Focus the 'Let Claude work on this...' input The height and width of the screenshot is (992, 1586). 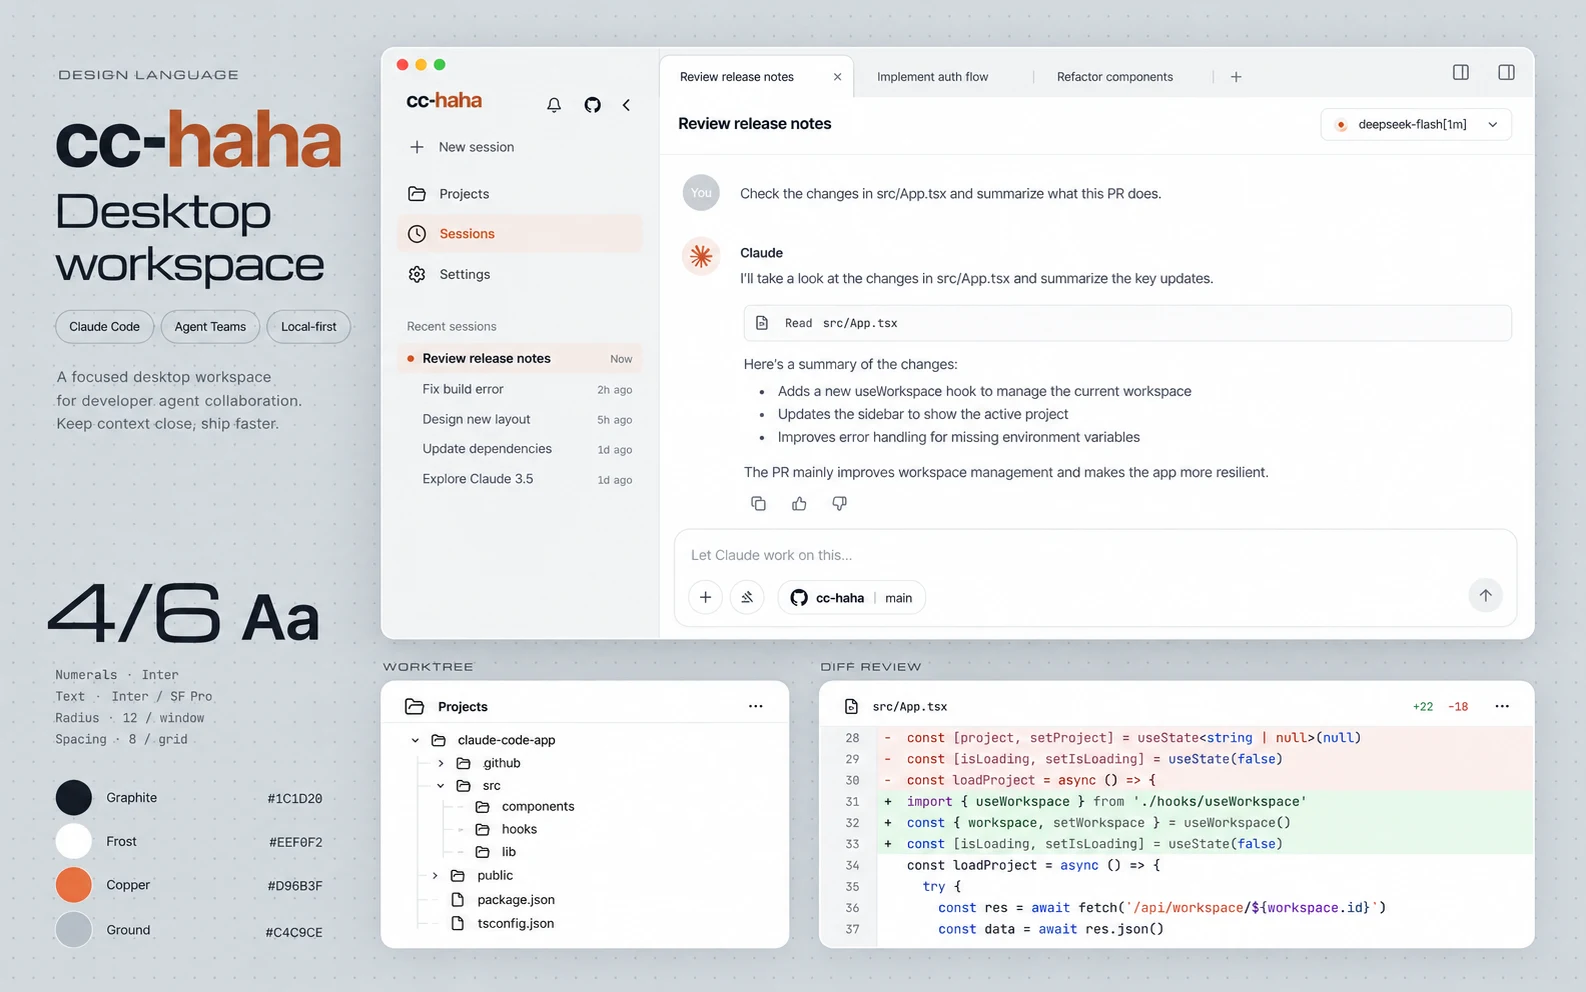pyautogui.click(x=1095, y=555)
